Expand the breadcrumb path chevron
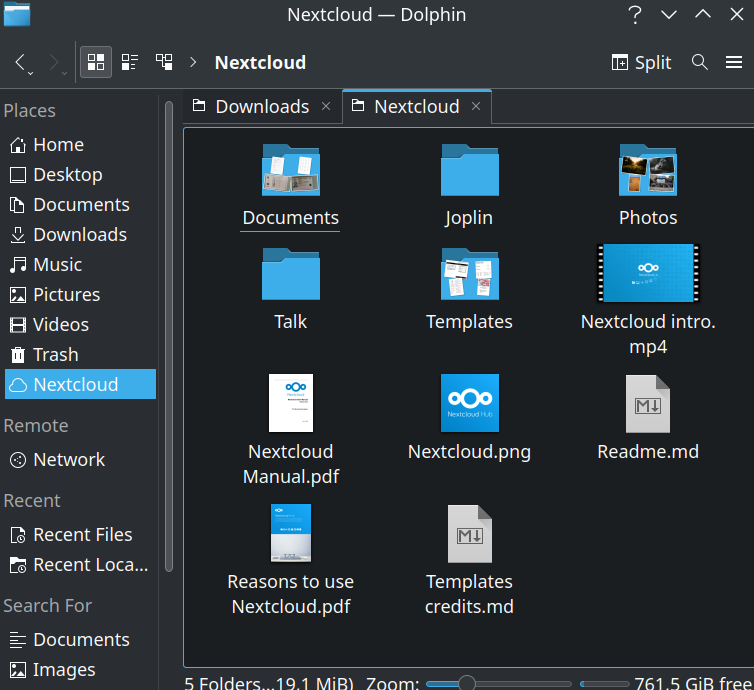This screenshot has height=690, width=754. click(193, 62)
